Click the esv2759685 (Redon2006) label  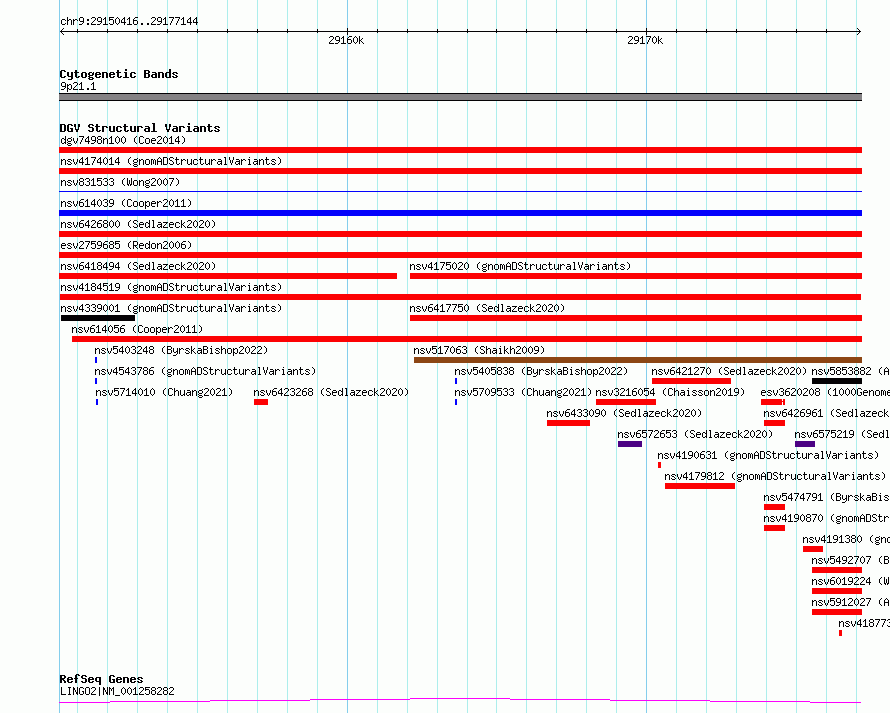pos(126,245)
